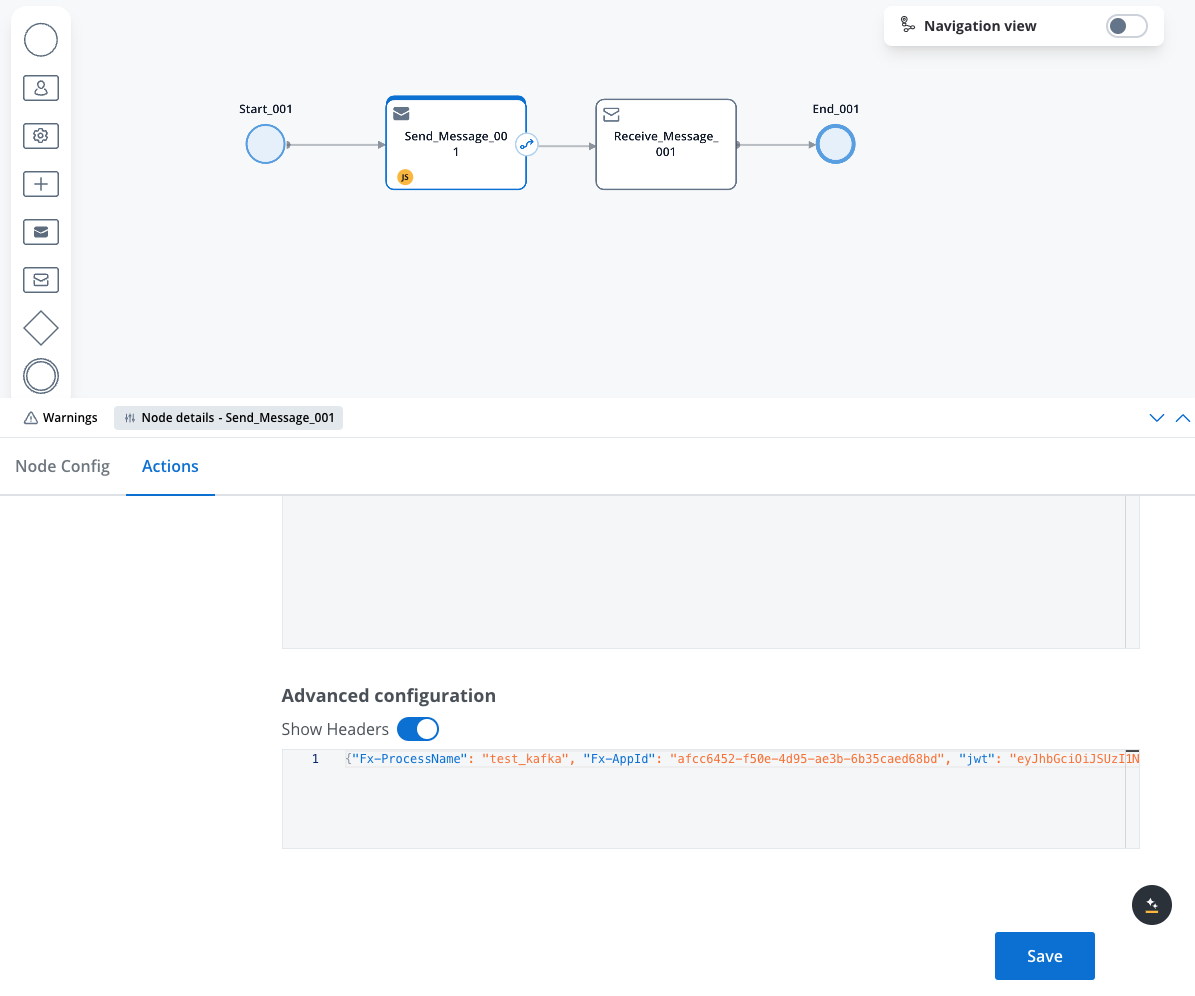Click the JS badge on Send_Message_001
This screenshot has width=1195, height=996.
[405, 177]
